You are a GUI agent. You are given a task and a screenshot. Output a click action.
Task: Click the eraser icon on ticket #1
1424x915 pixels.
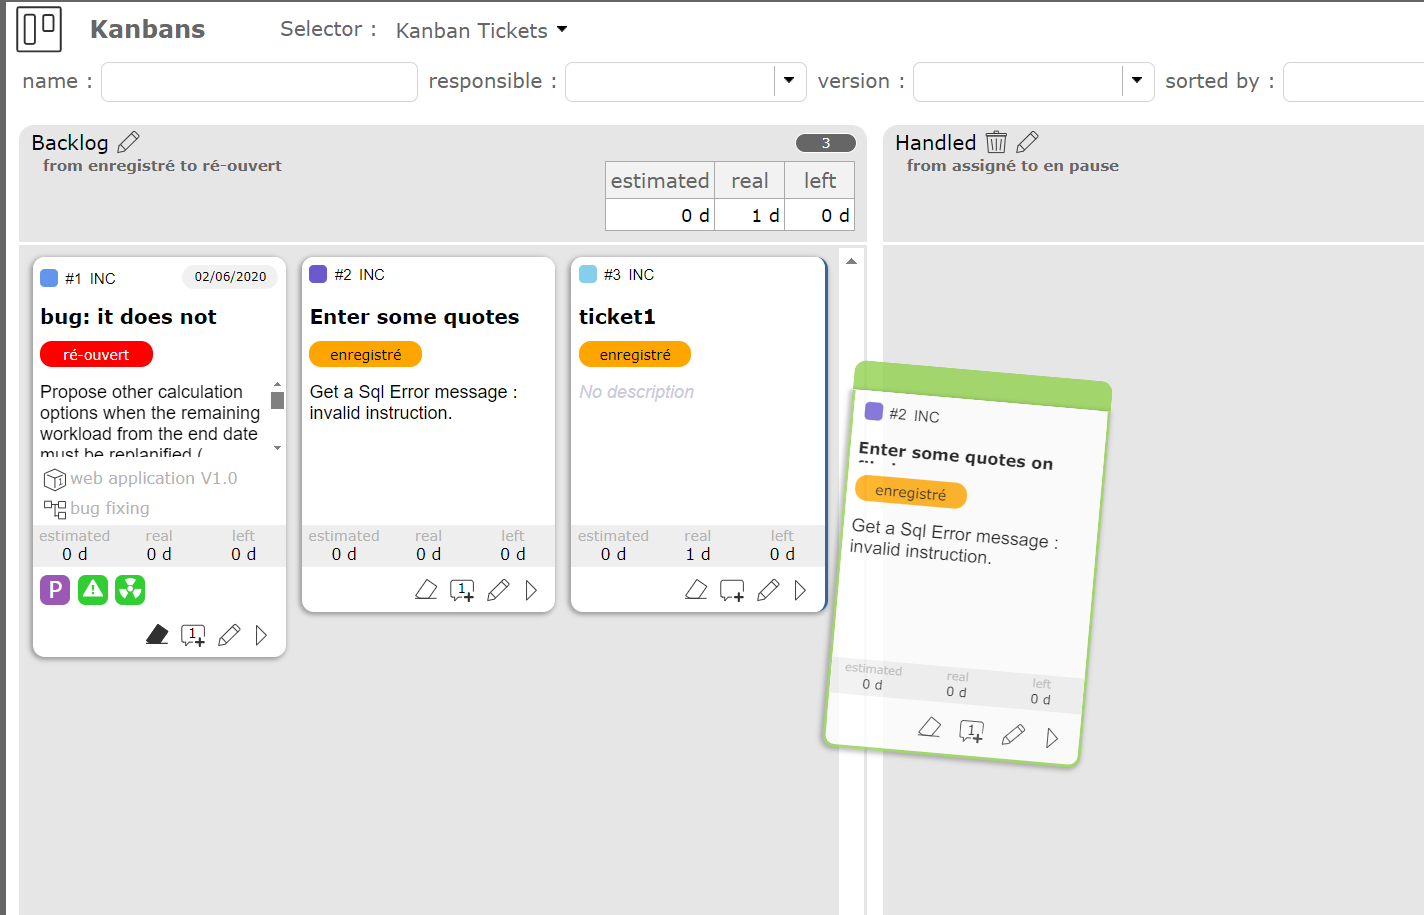[x=157, y=635]
